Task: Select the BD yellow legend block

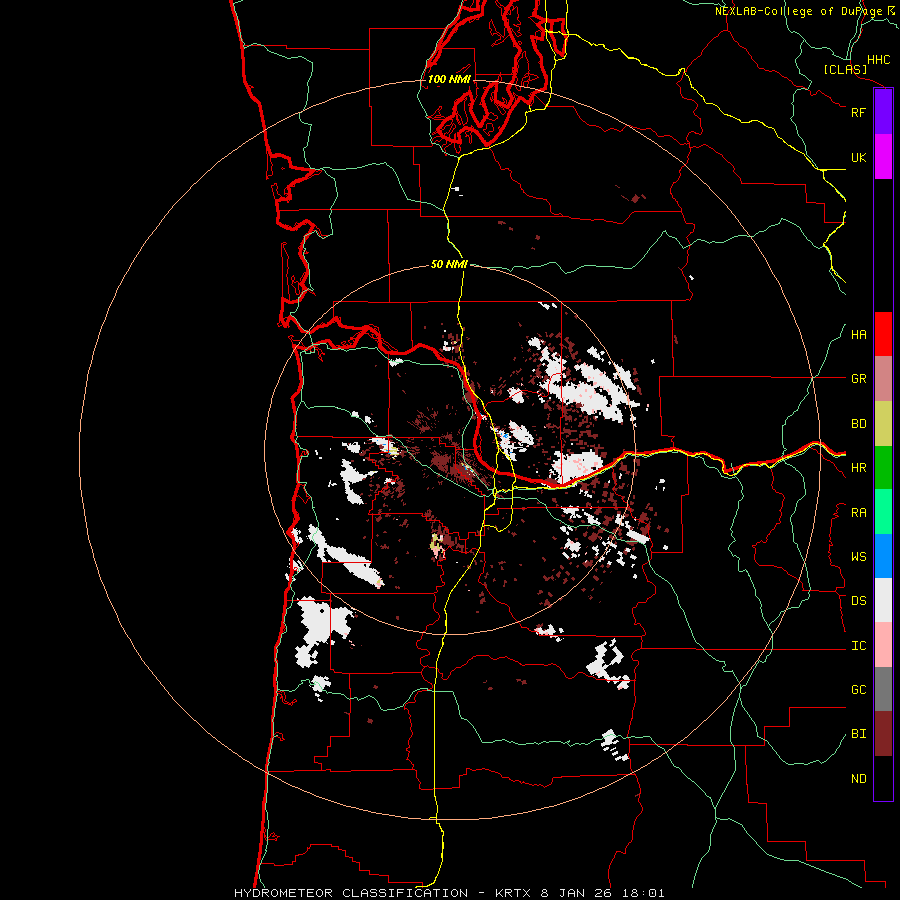Action: coord(883,424)
